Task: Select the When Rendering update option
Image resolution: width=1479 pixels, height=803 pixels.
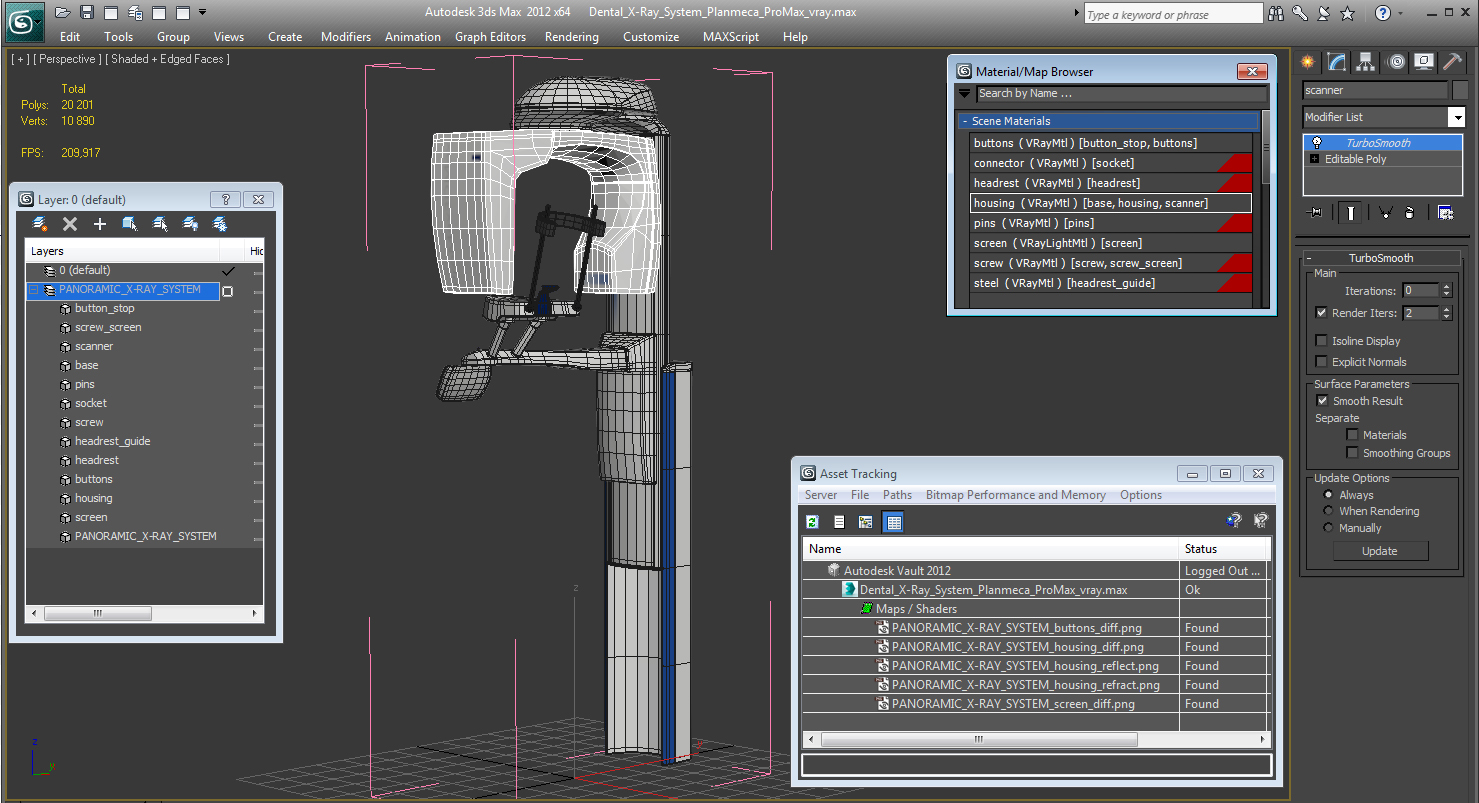Action: click(x=1328, y=511)
